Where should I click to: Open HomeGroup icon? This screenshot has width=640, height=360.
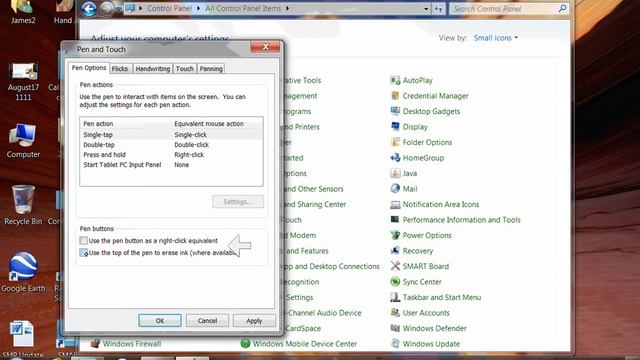click(x=395, y=158)
